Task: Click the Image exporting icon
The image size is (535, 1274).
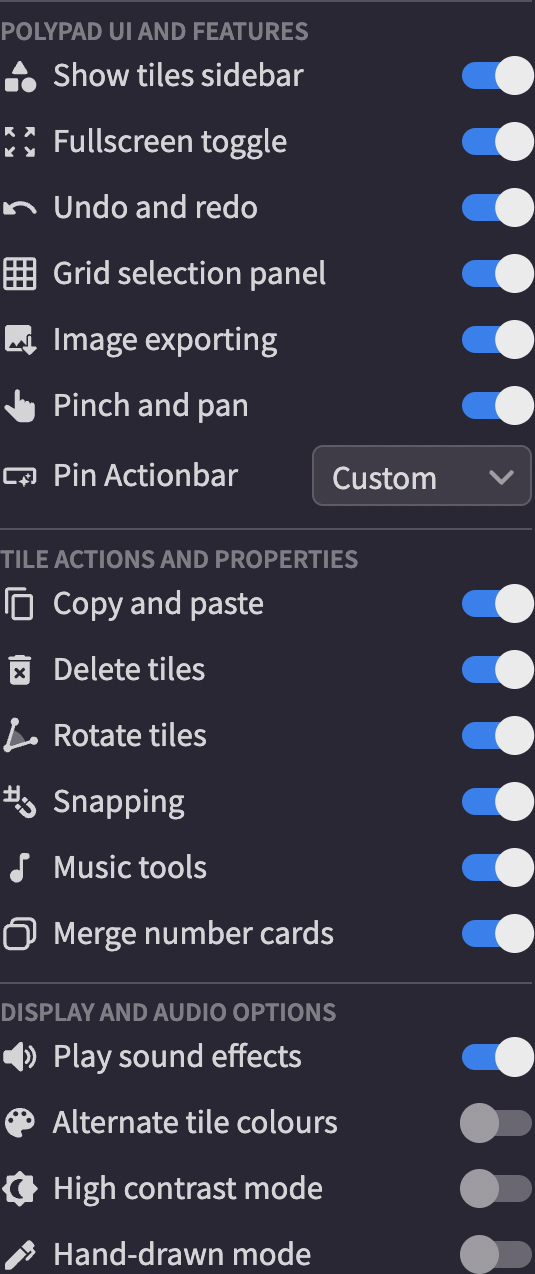Action: [x=20, y=340]
